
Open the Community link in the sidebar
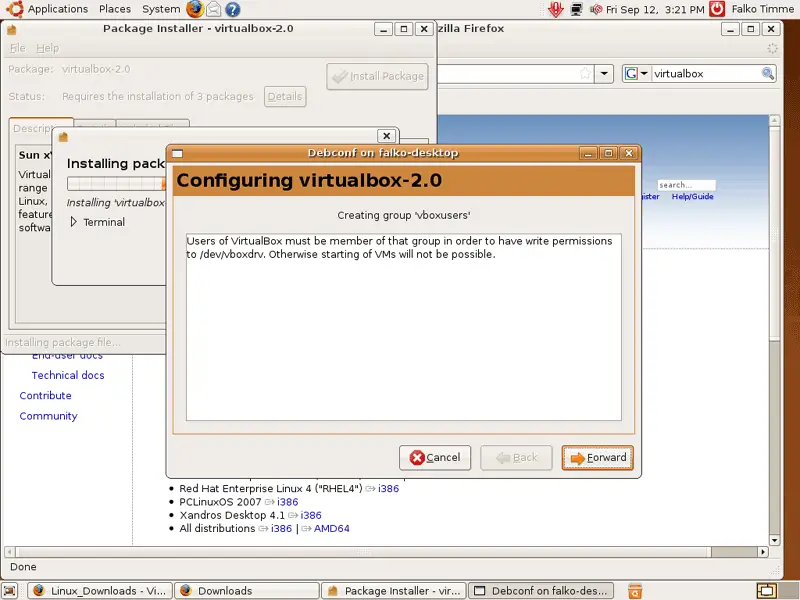48,416
